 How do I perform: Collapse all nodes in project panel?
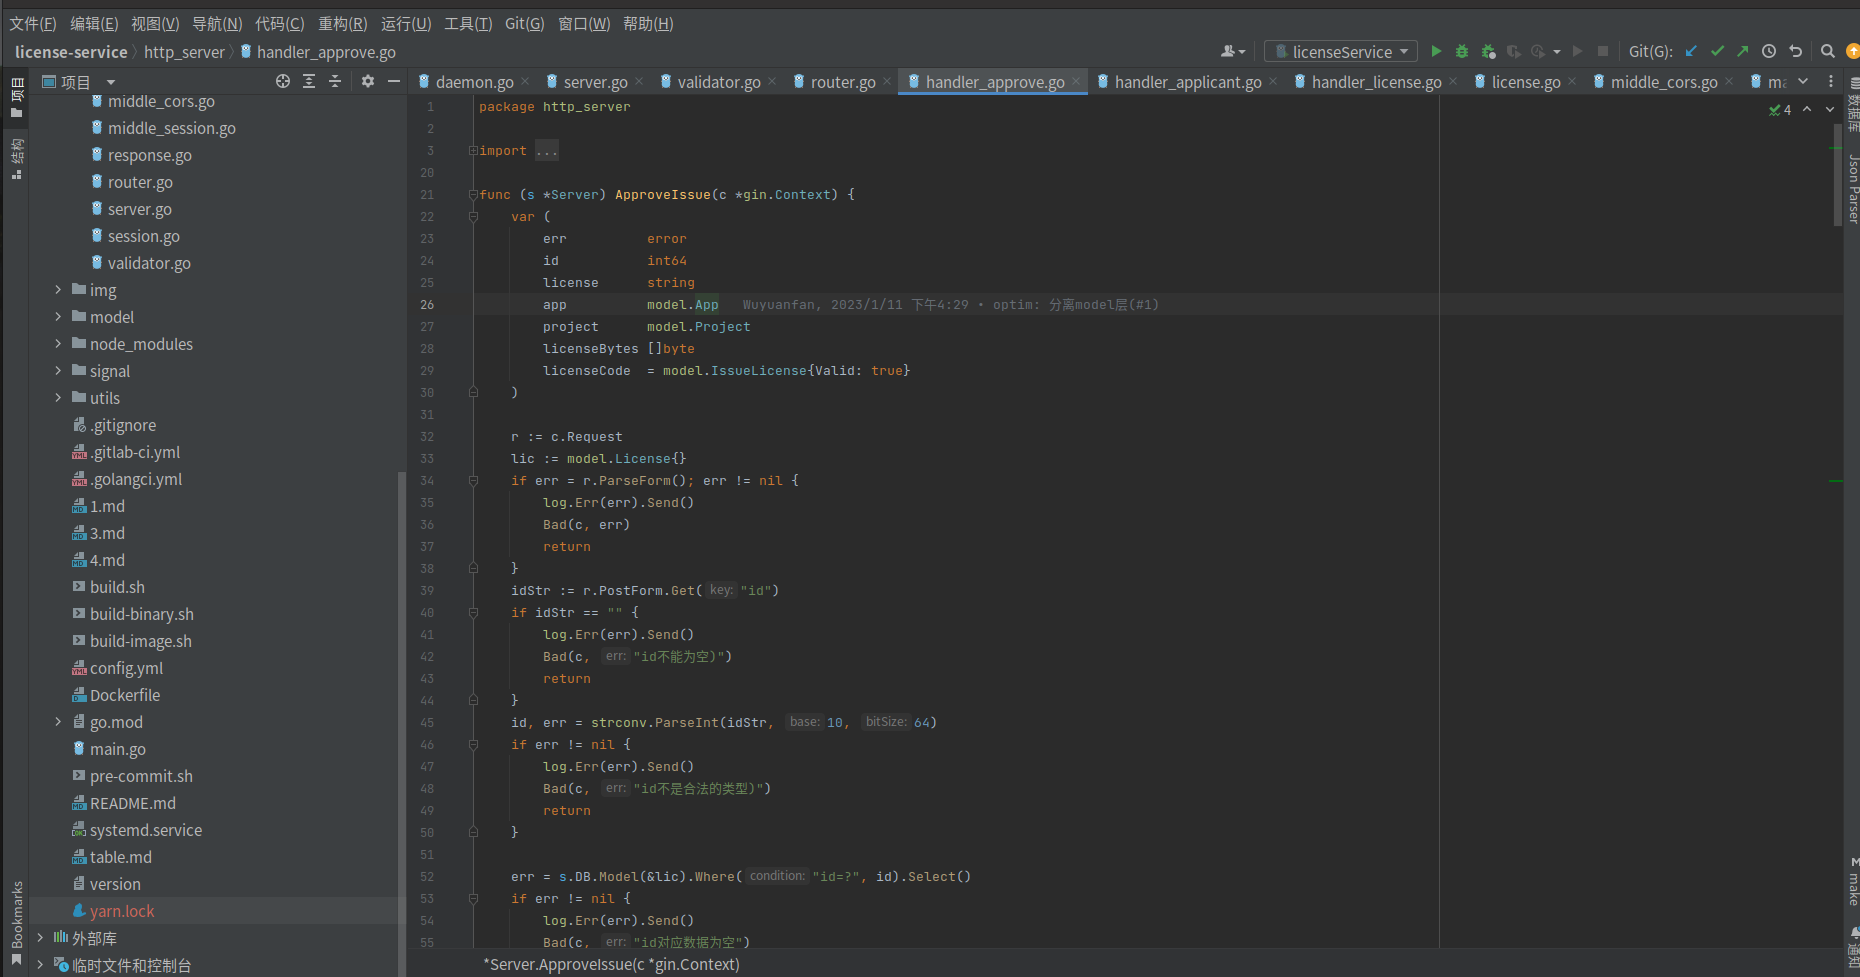335,81
